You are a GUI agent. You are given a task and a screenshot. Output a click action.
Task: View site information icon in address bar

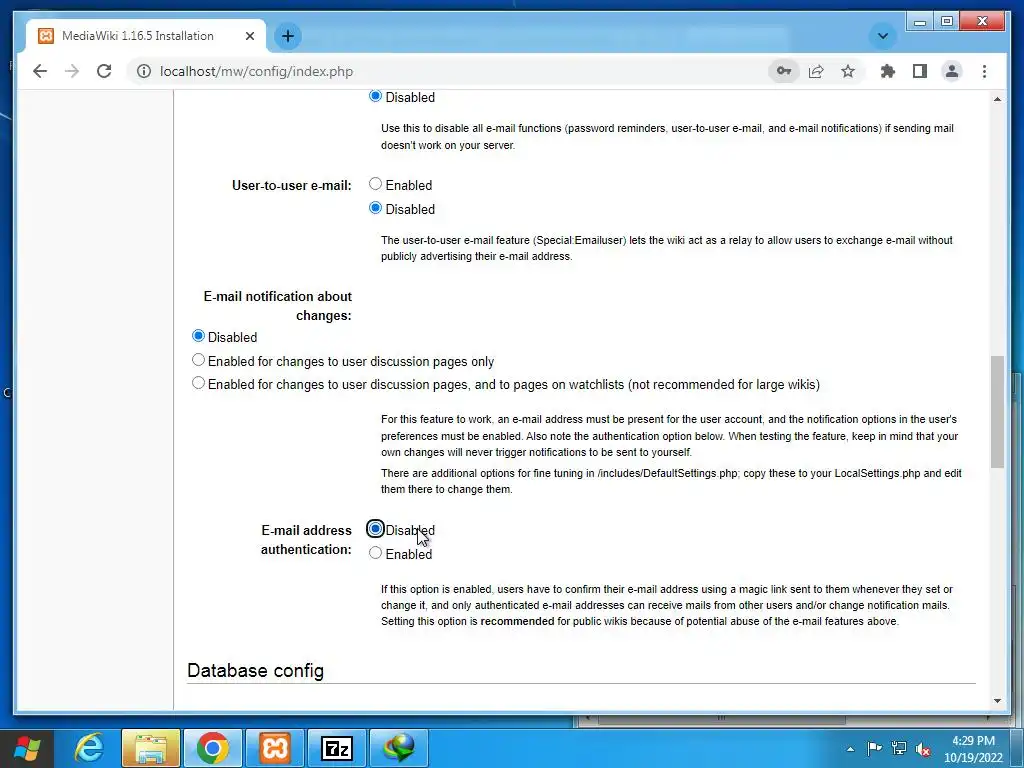click(144, 71)
